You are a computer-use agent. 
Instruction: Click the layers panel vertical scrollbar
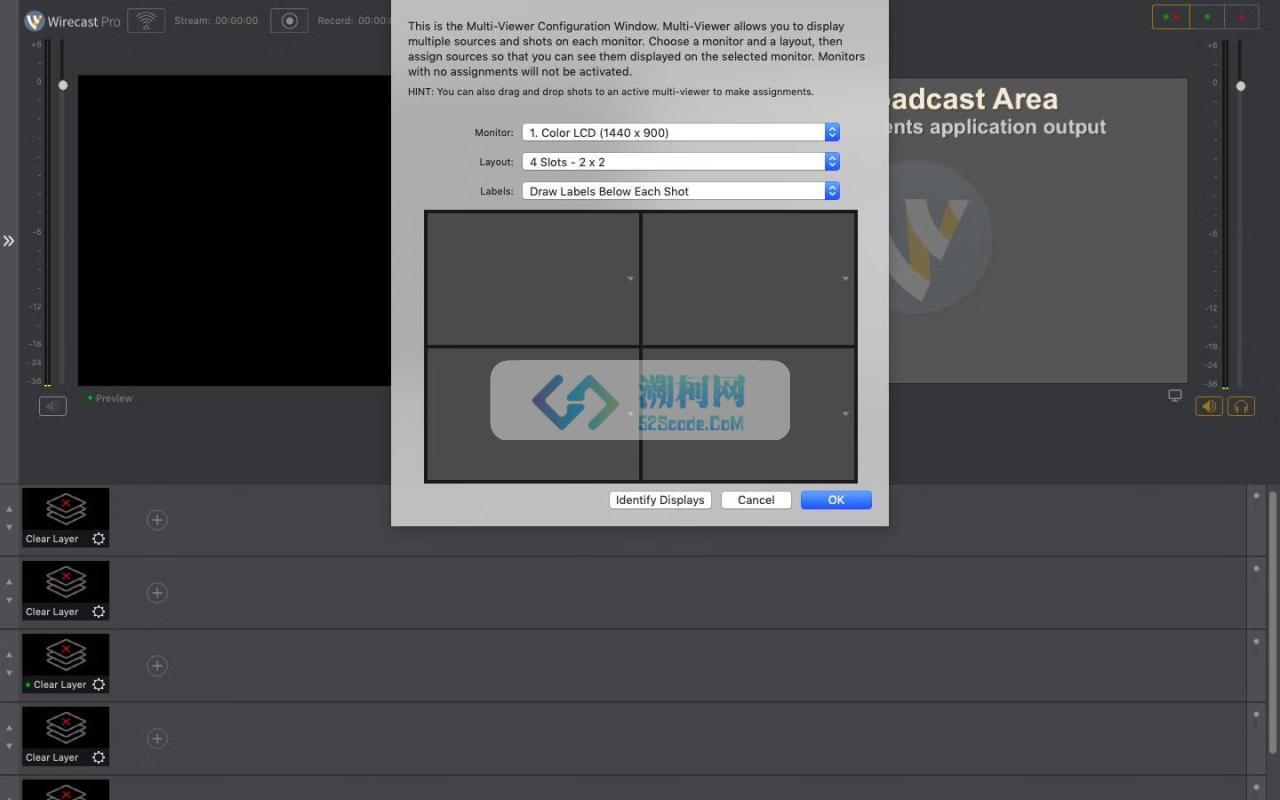(x=1273, y=620)
